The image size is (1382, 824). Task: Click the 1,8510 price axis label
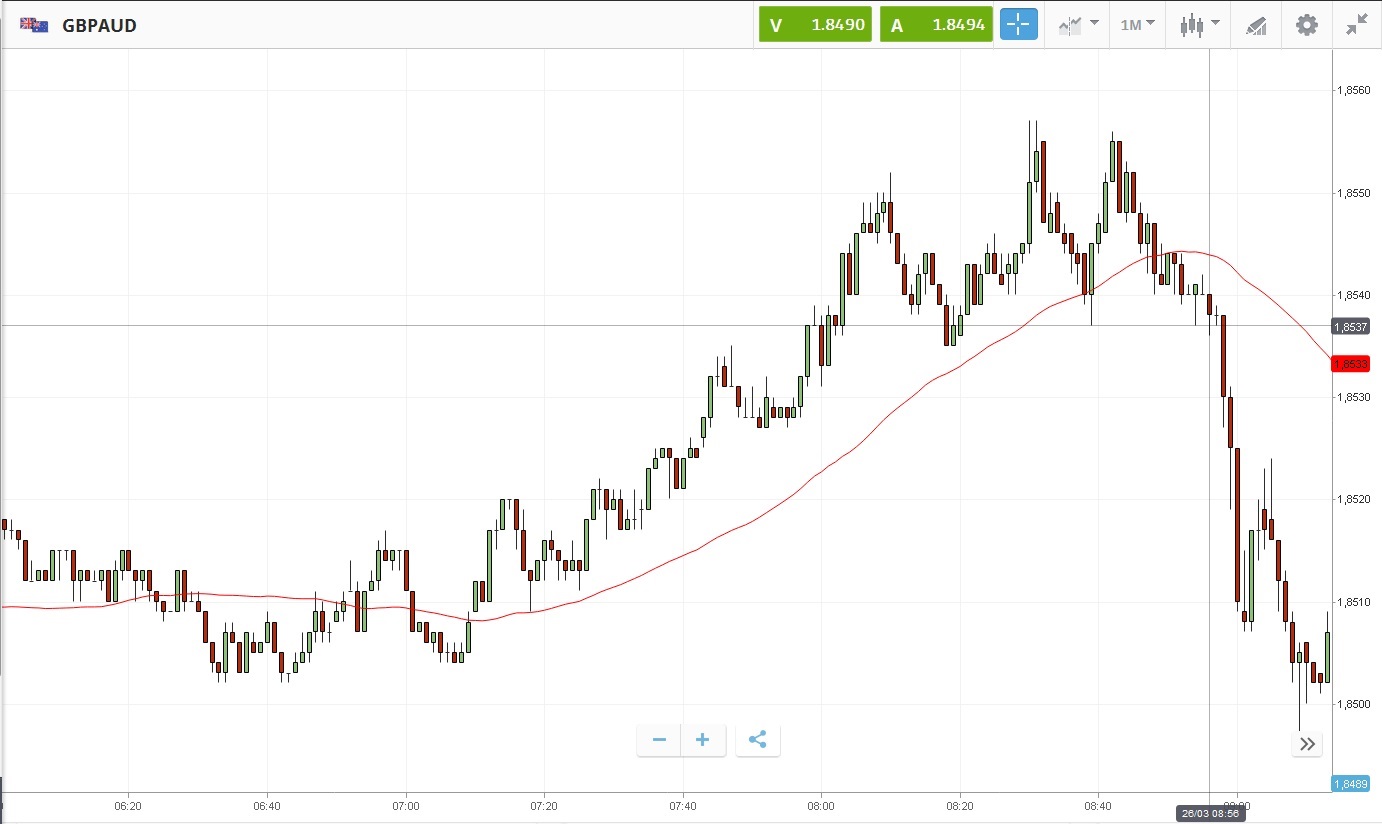pos(1352,602)
